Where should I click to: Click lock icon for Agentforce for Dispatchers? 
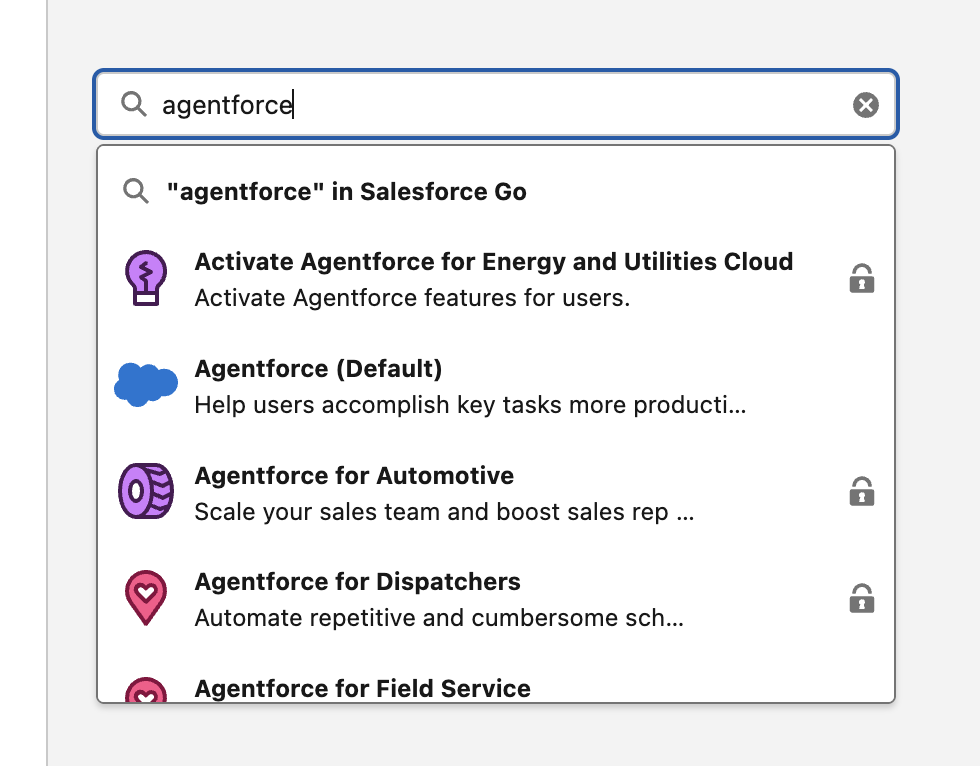[x=861, y=599]
